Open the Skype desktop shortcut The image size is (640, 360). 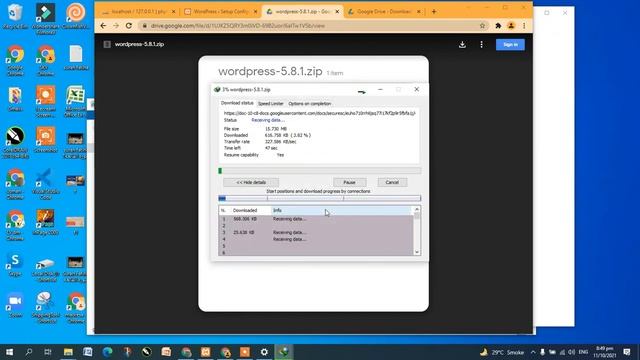click(x=15, y=264)
